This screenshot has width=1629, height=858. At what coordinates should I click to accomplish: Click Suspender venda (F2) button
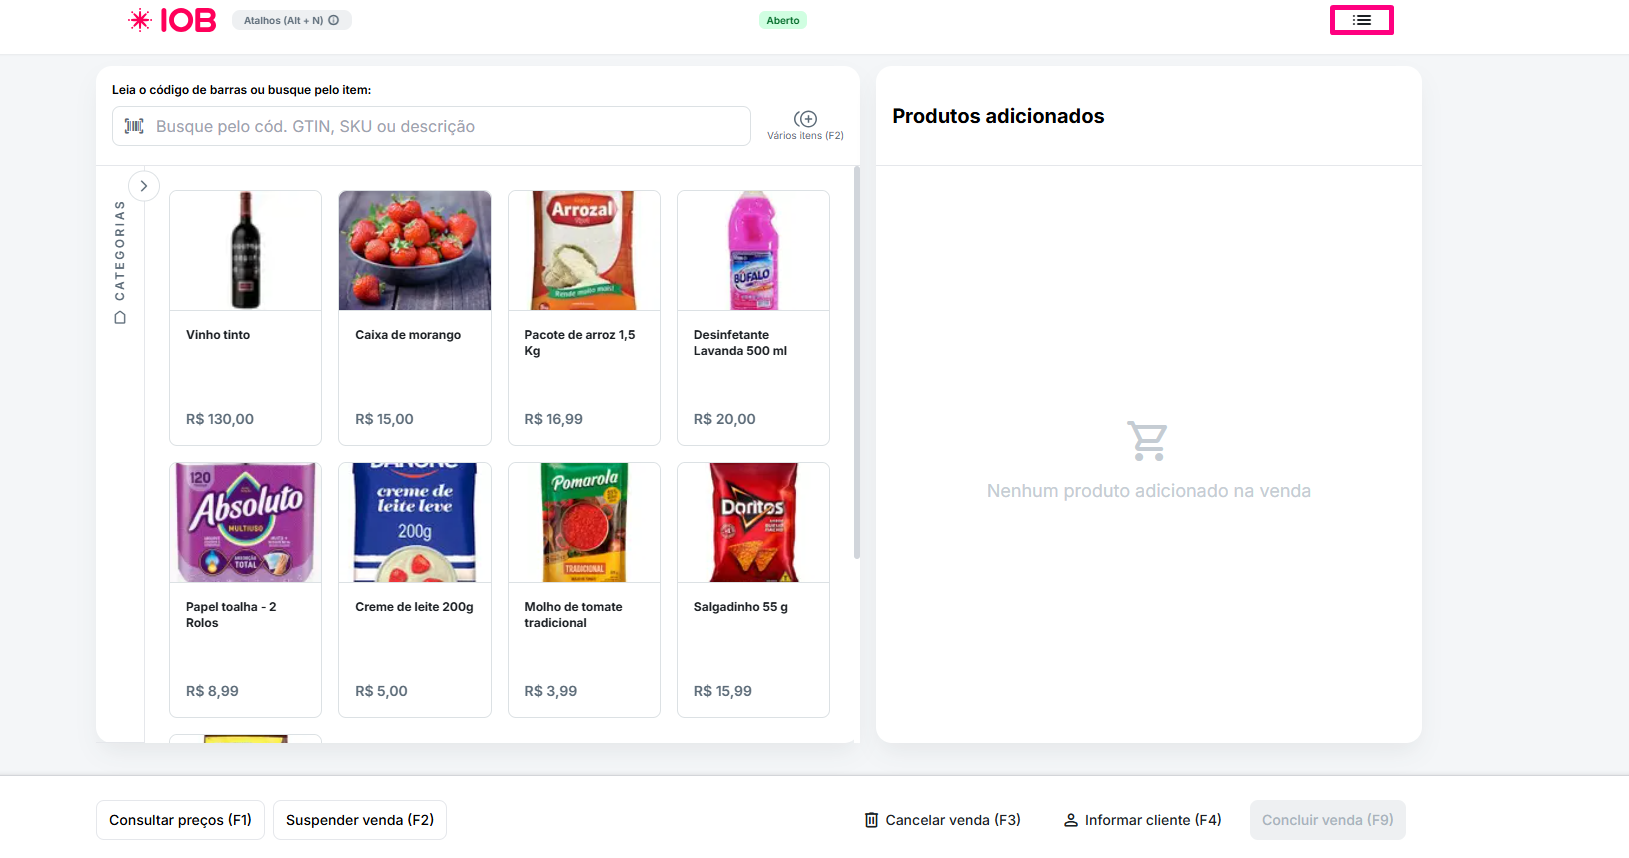tap(360, 820)
